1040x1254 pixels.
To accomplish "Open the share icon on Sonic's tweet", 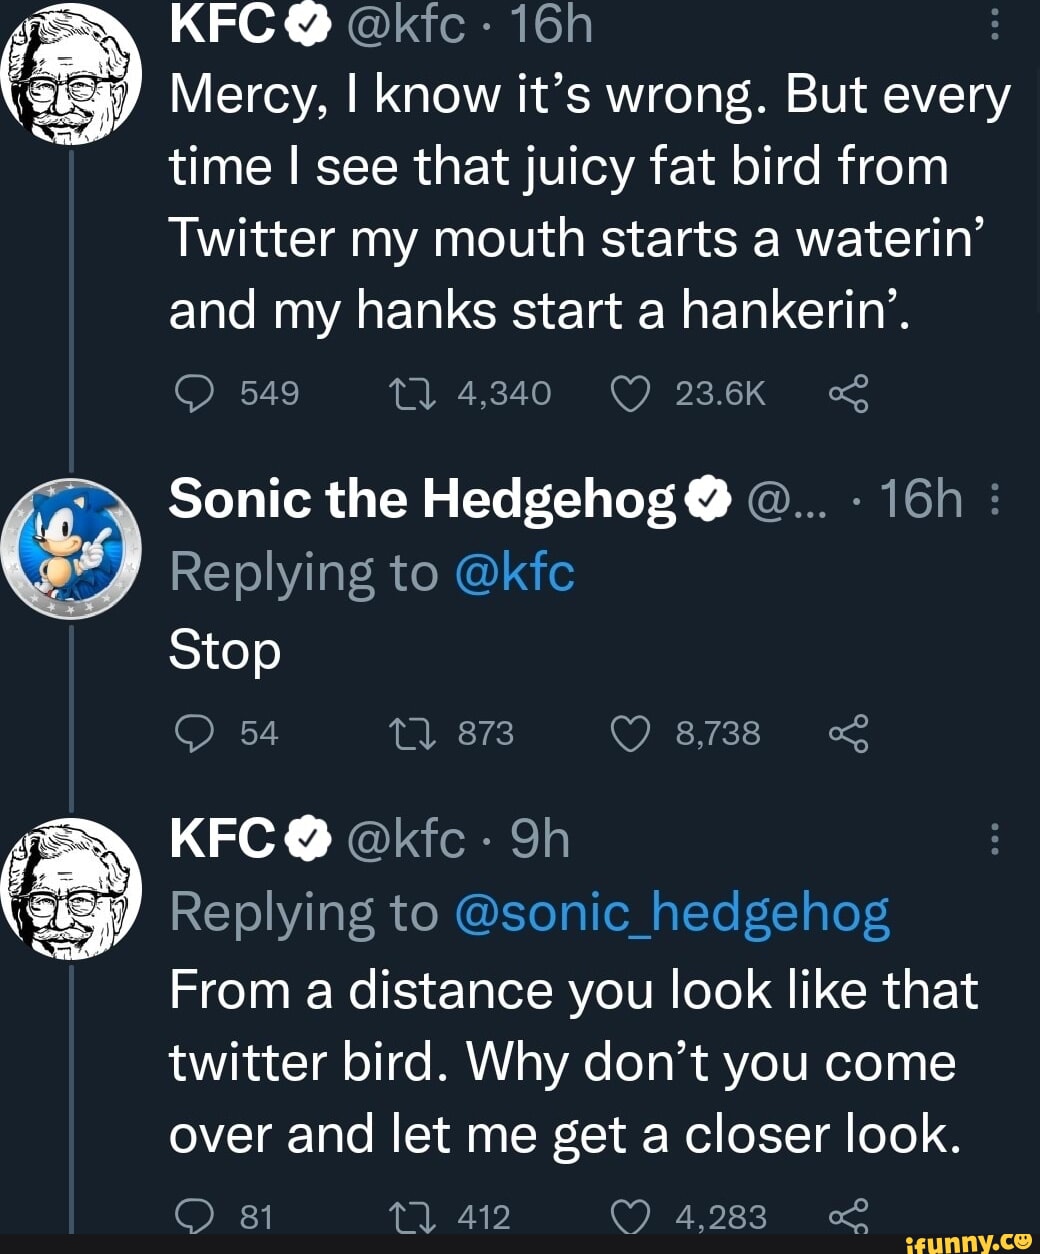I will pyautogui.click(x=853, y=733).
